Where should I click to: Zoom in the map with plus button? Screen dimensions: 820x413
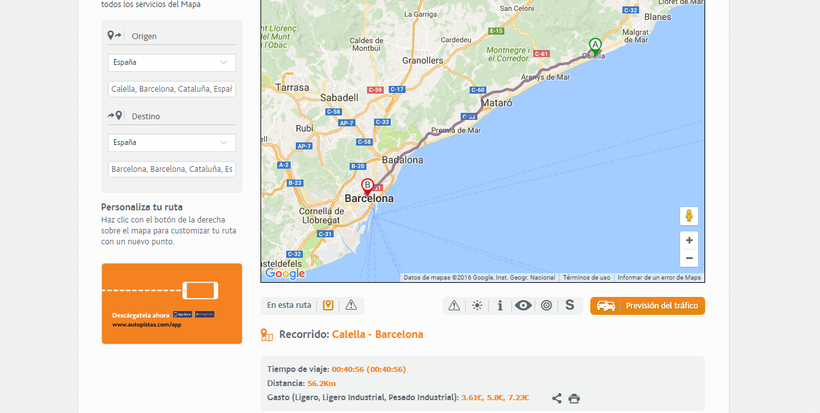click(689, 241)
